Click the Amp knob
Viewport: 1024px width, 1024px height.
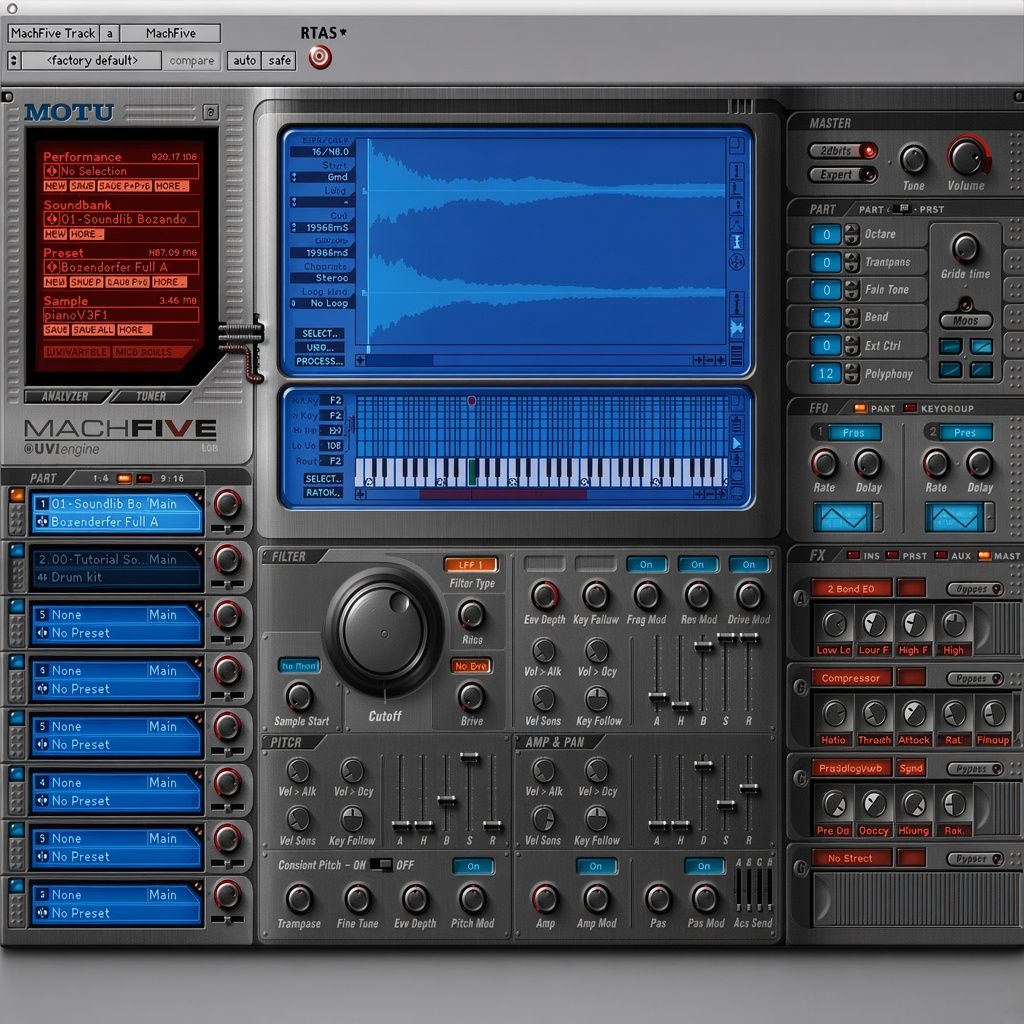545,899
